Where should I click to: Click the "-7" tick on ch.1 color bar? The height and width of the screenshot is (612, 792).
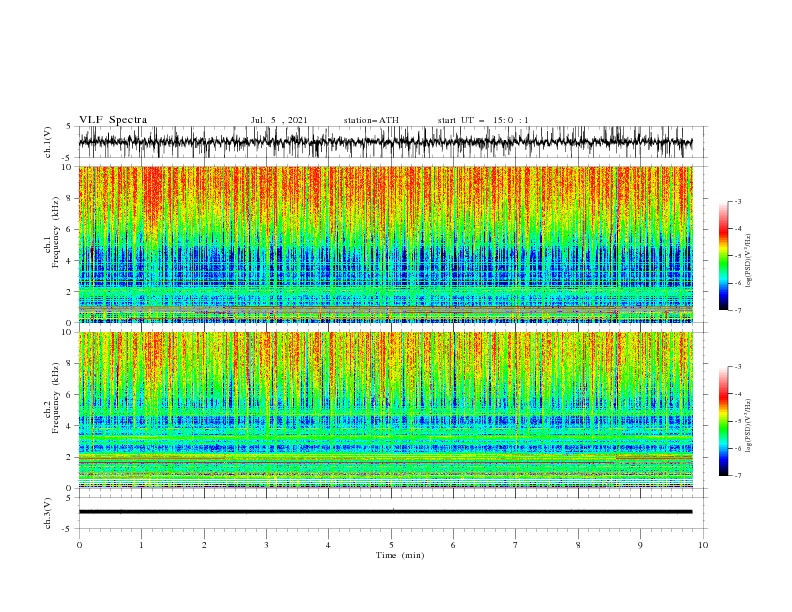(x=737, y=311)
